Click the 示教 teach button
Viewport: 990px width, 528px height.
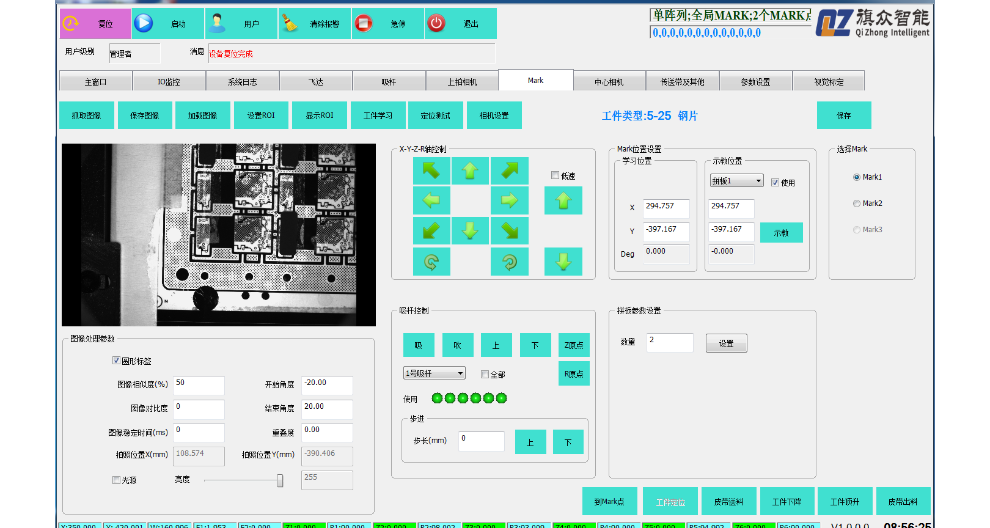[781, 232]
